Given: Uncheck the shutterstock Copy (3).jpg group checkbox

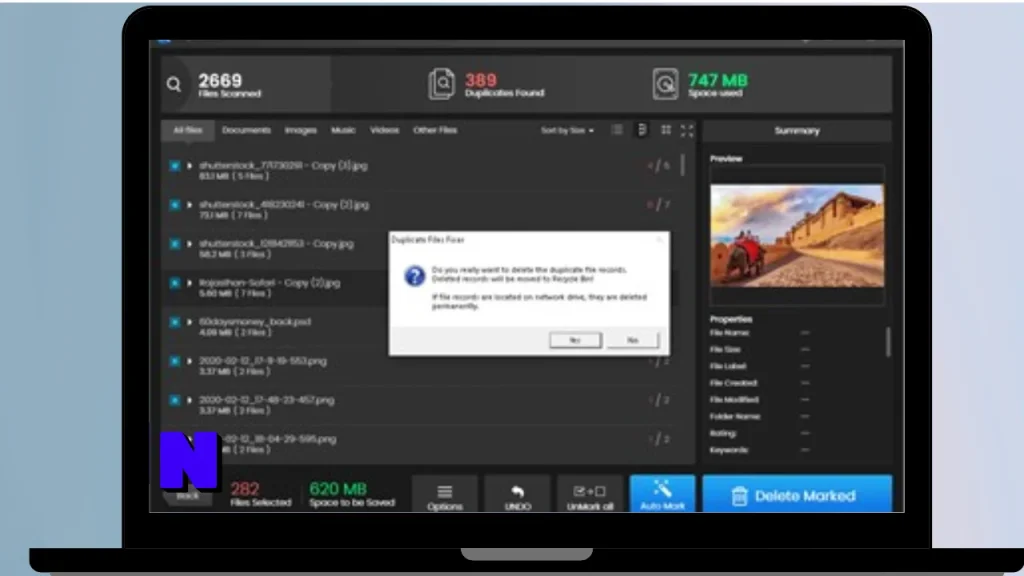Looking at the screenshot, I should click(174, 166).
